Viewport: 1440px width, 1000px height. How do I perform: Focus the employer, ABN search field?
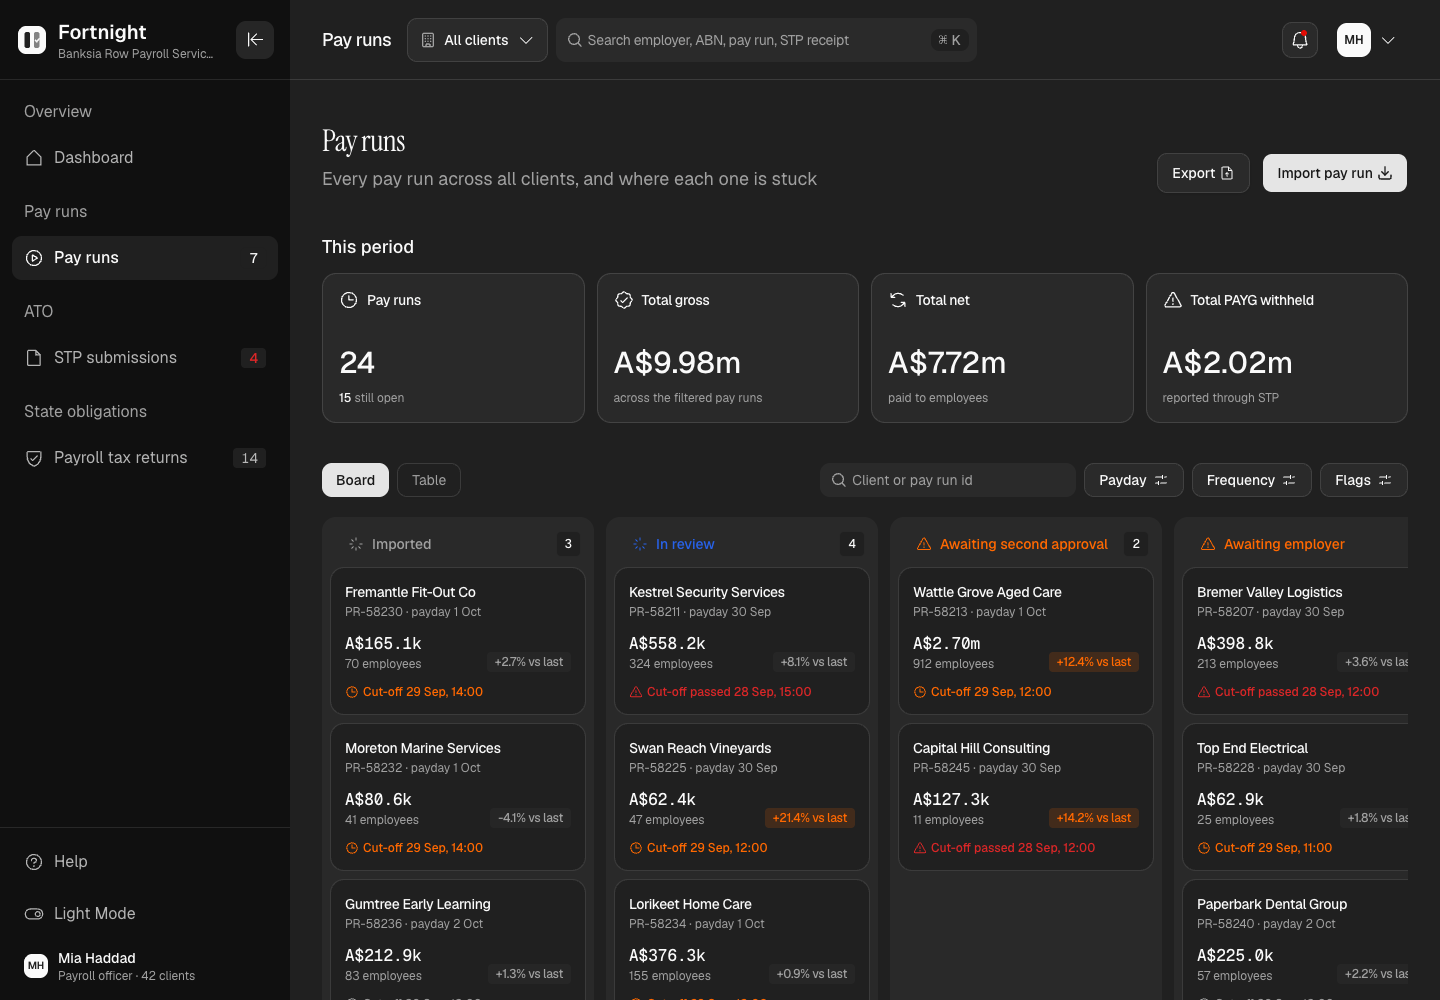(x=766, y=40)
